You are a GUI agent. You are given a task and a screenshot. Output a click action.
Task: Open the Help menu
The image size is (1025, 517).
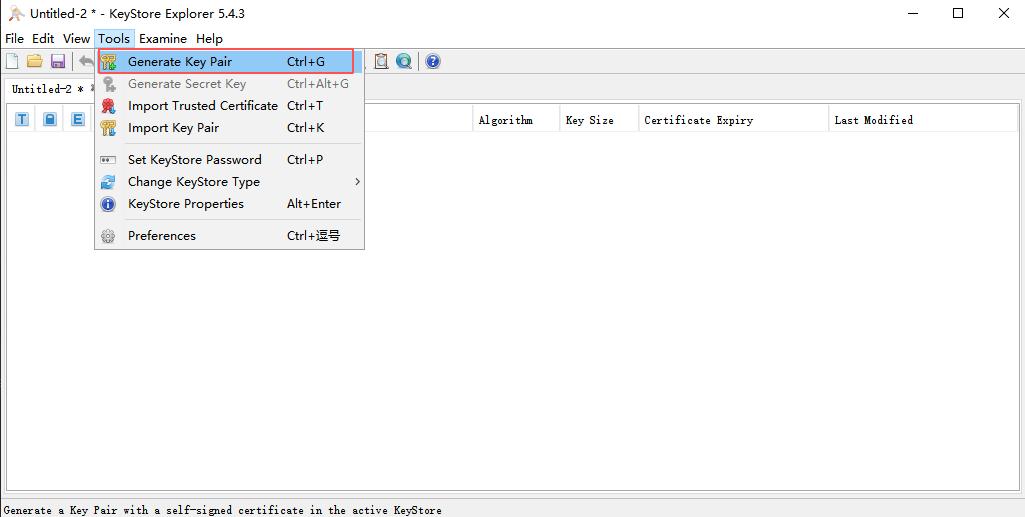(x=209, y=39)
